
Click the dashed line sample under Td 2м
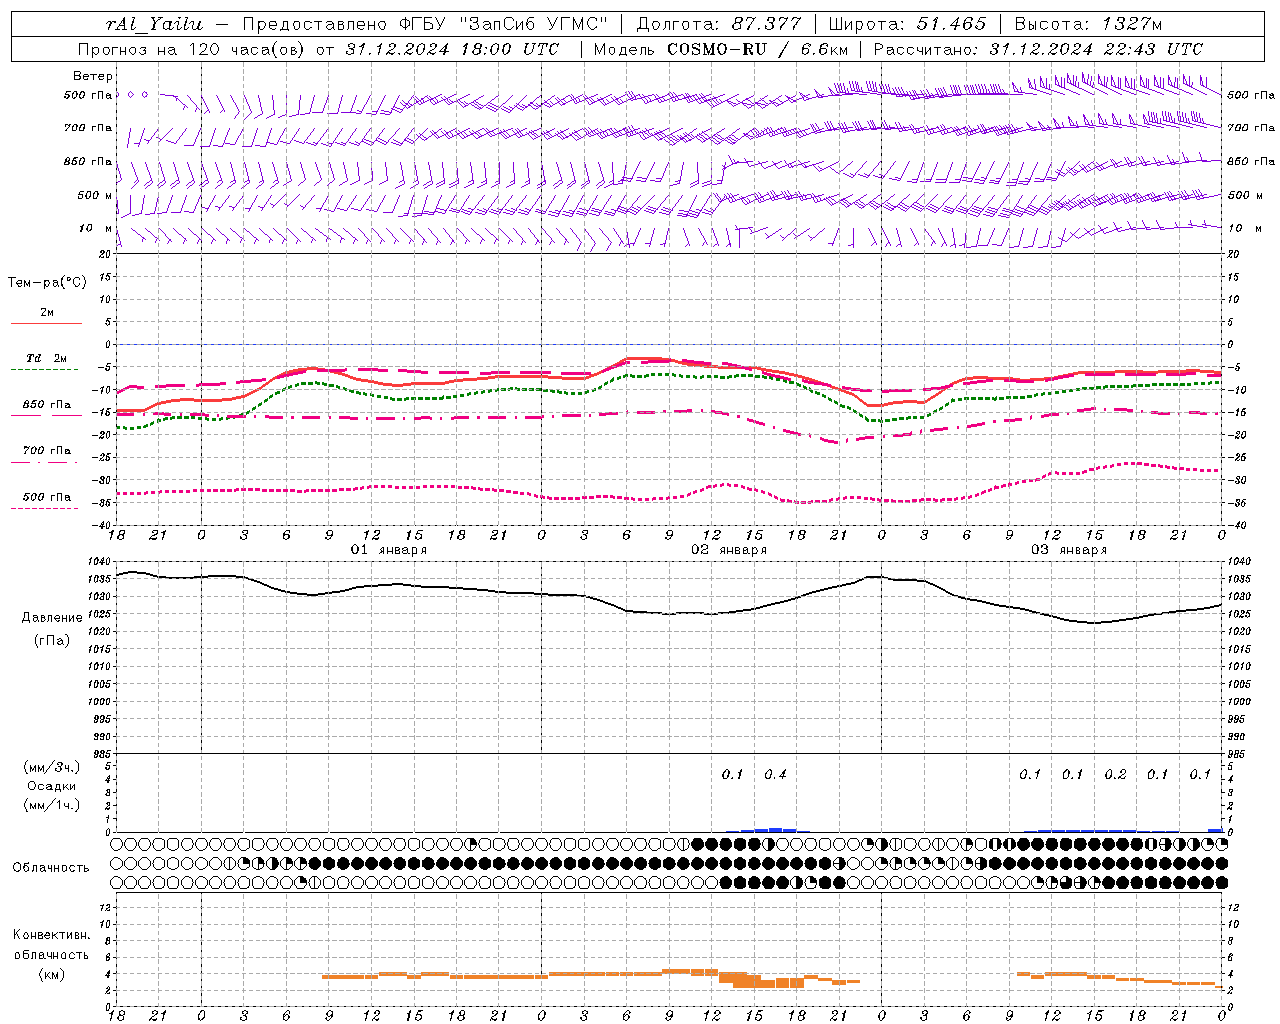pos(44,369)
